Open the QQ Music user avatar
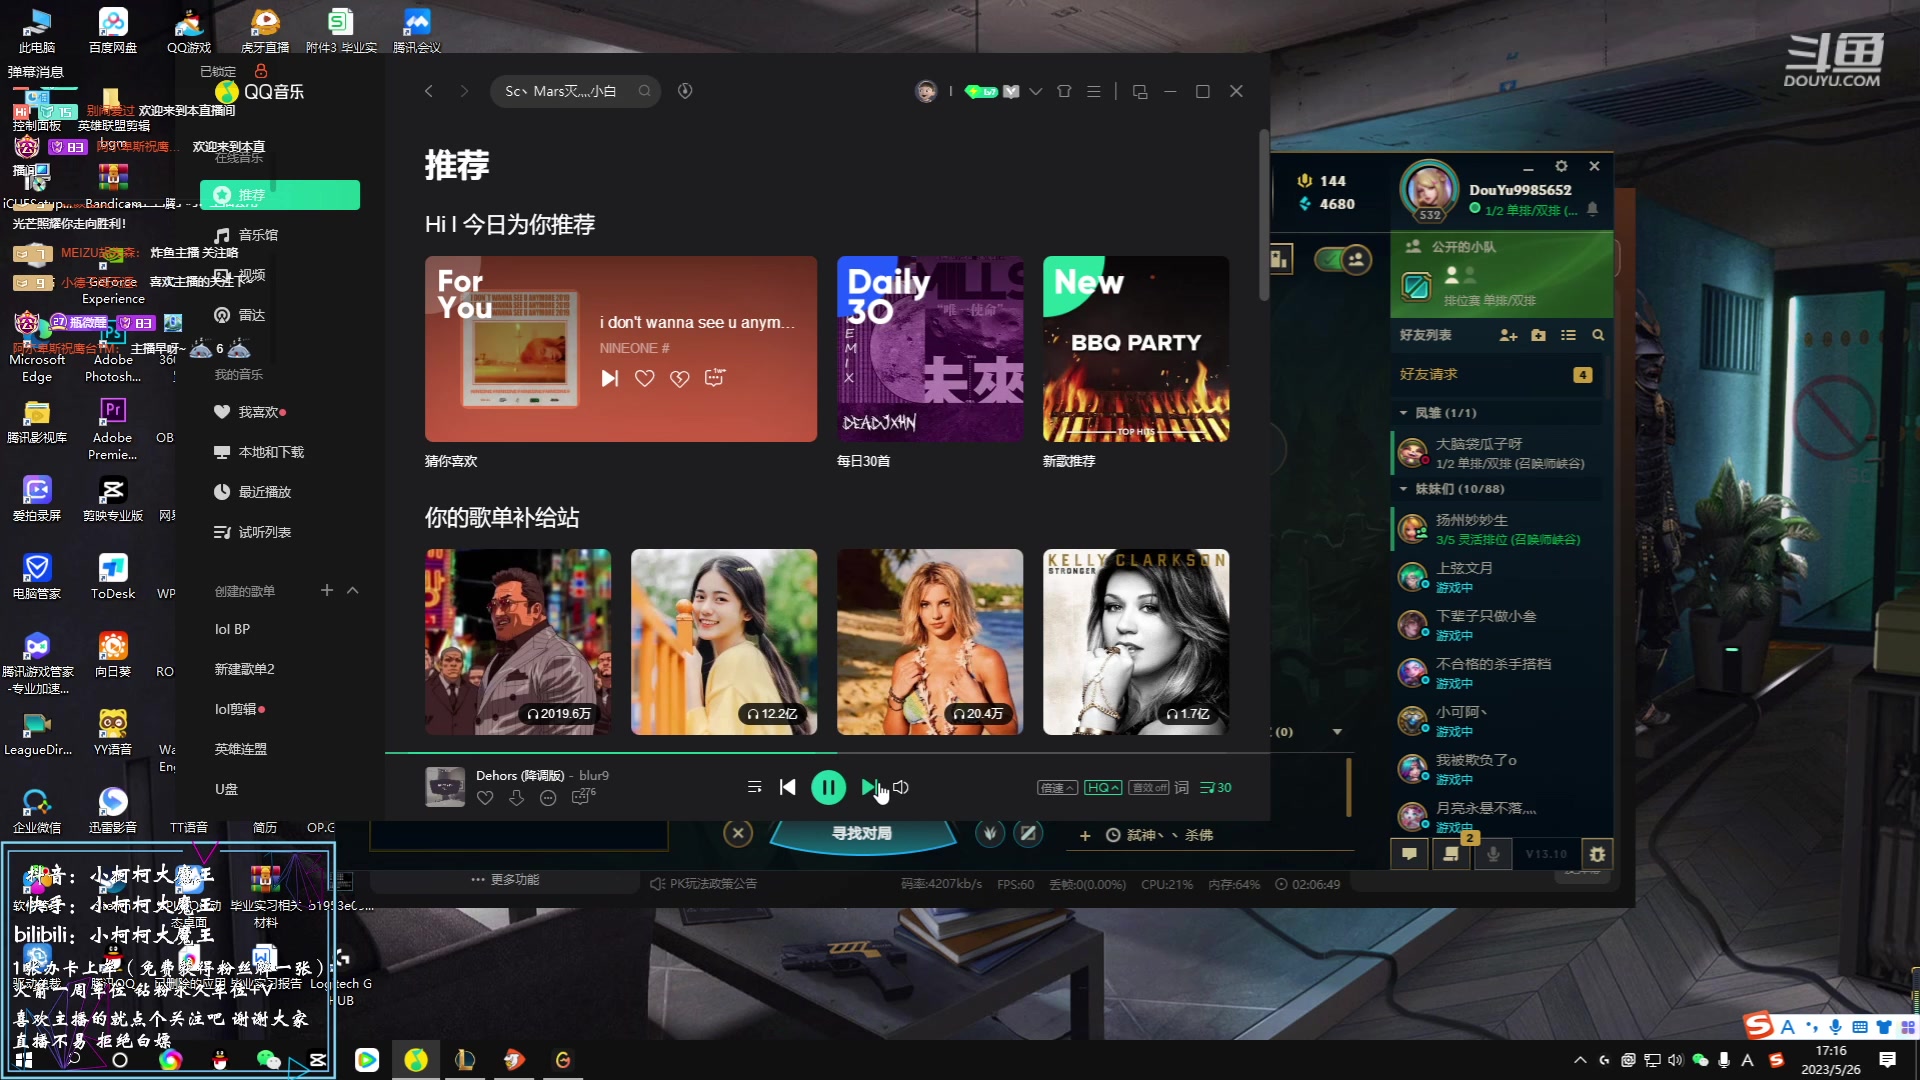This screenshot has height=1080, width=1920. point(926,91)
